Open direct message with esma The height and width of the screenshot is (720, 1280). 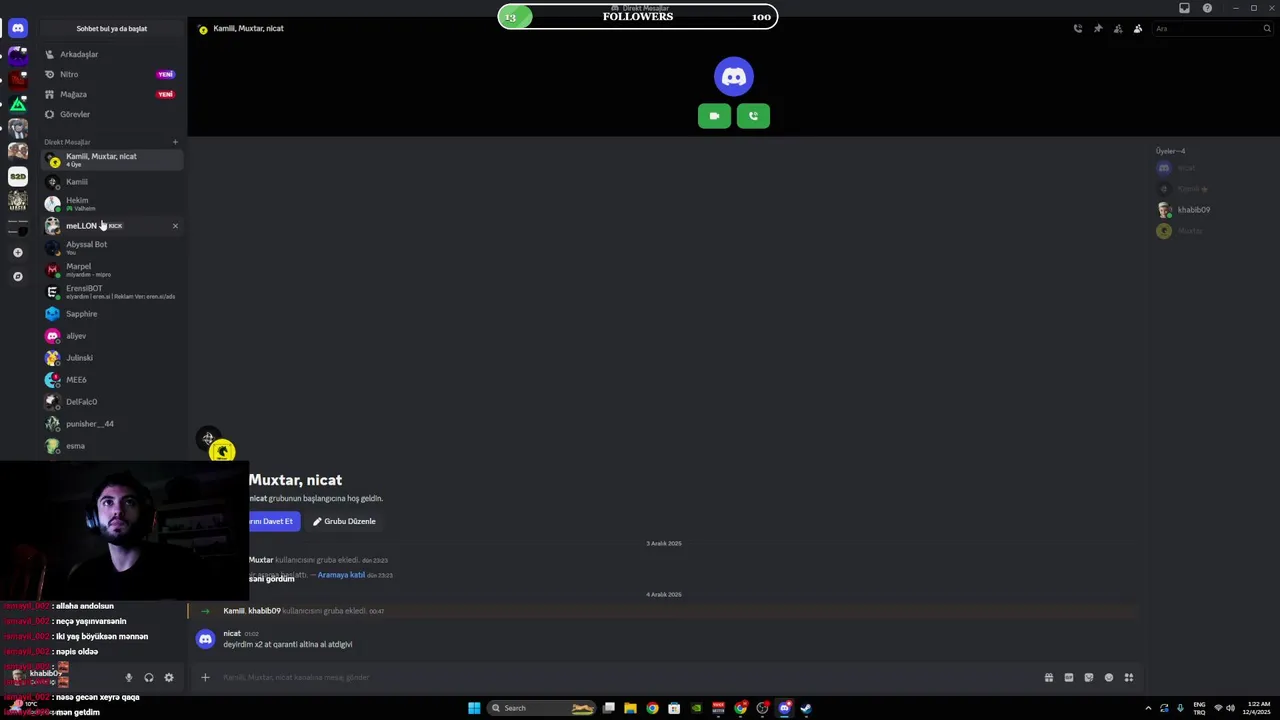110,446
